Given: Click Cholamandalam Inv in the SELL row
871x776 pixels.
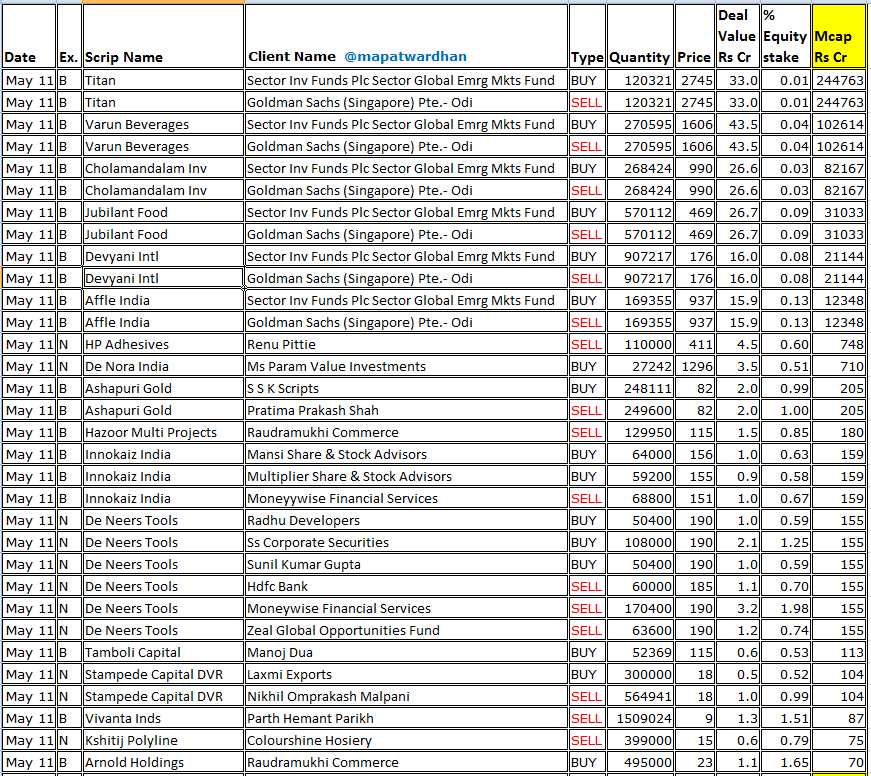Looking at the screenshot, I should [163, 191].
